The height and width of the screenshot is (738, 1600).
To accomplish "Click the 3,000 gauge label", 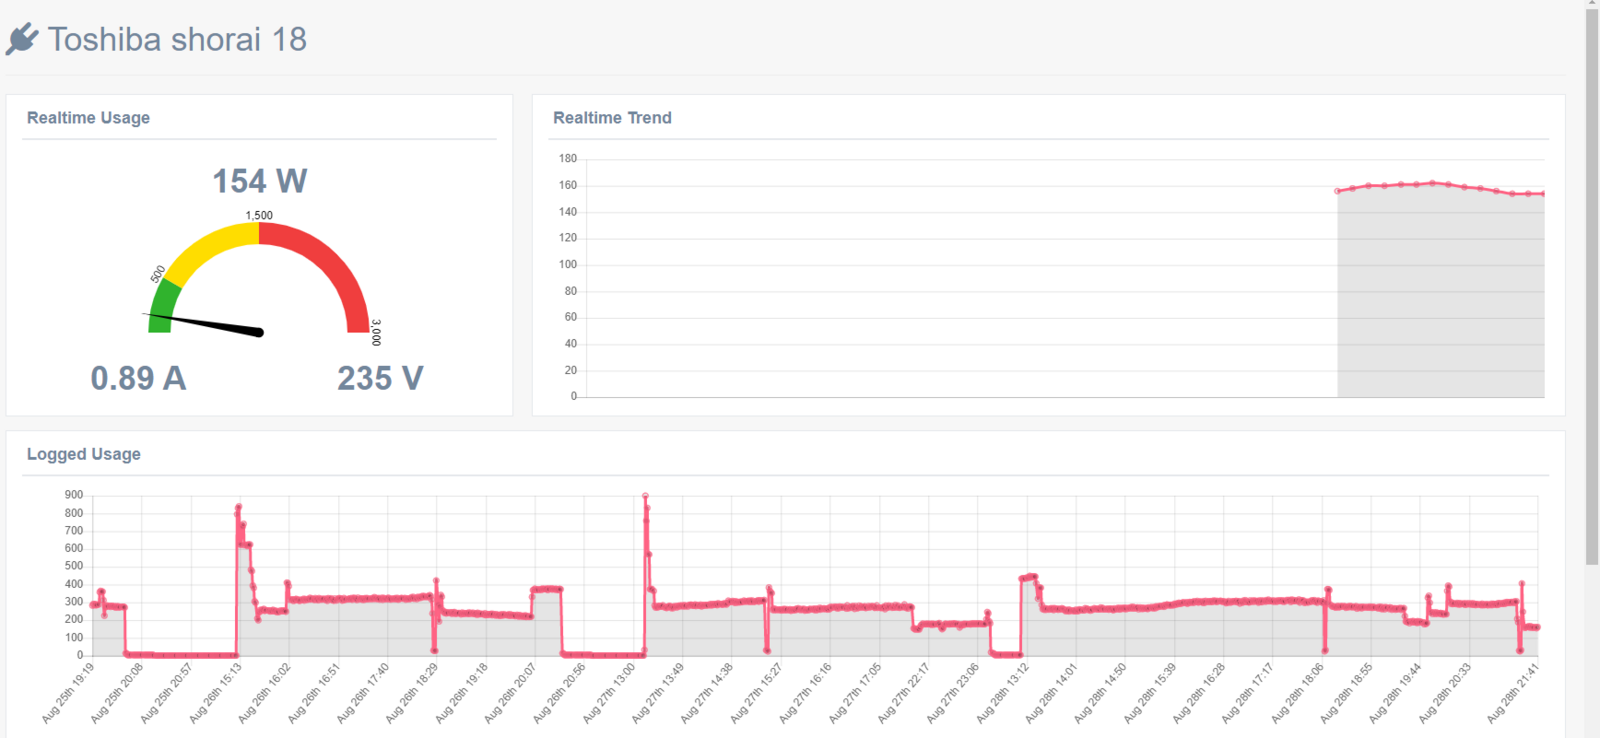I will [x=376, y=333].
